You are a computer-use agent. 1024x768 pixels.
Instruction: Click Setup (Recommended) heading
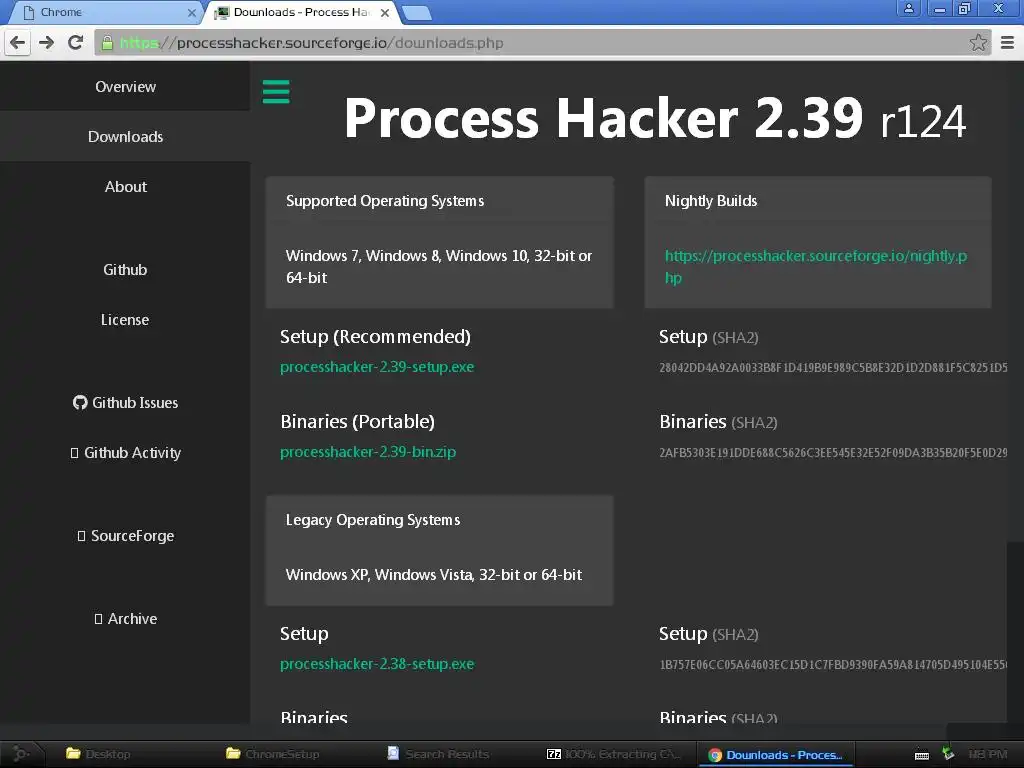[x=376, y=337]
